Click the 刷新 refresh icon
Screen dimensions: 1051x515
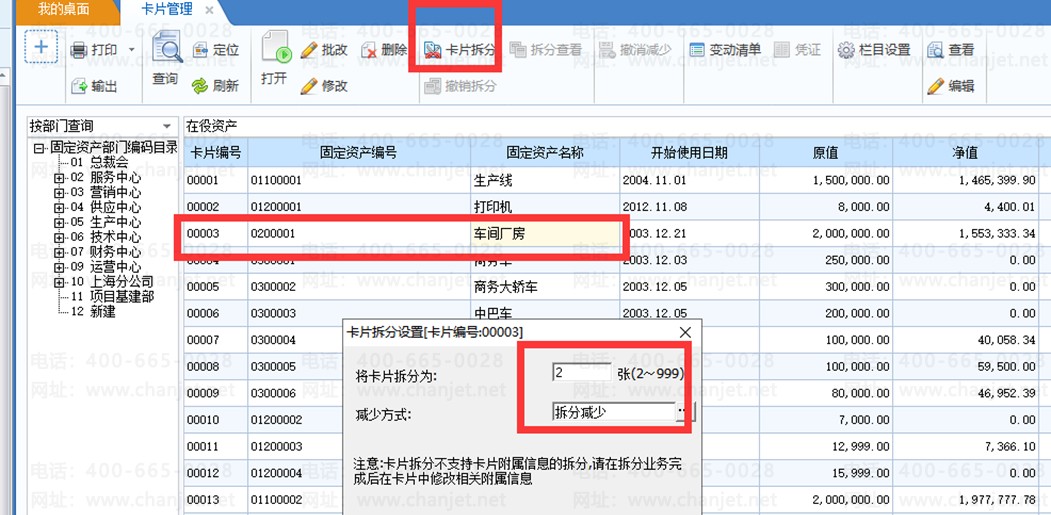200,86
